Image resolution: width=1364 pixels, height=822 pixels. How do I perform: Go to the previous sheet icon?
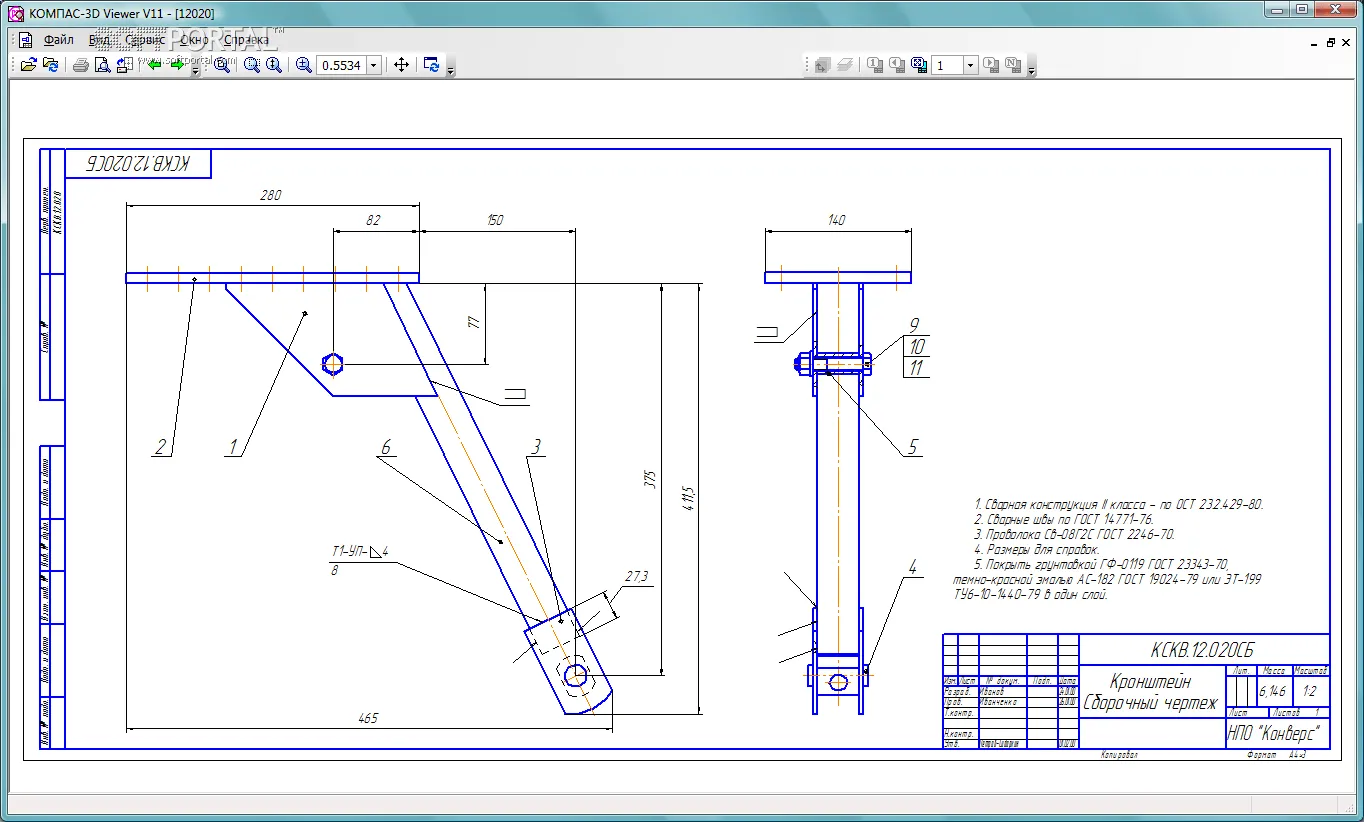coord(898,65)
